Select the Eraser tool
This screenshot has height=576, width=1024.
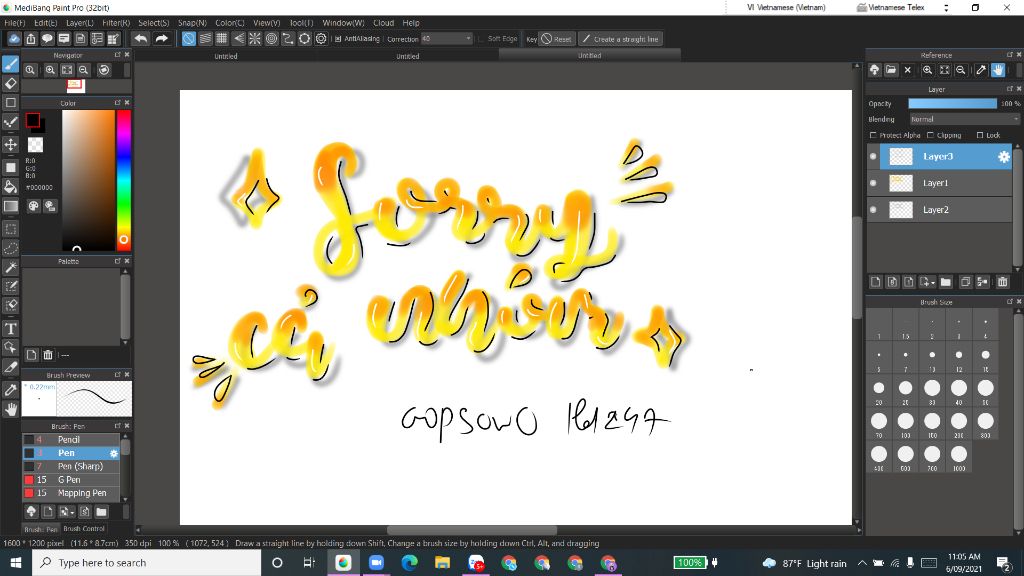[10, 83]
